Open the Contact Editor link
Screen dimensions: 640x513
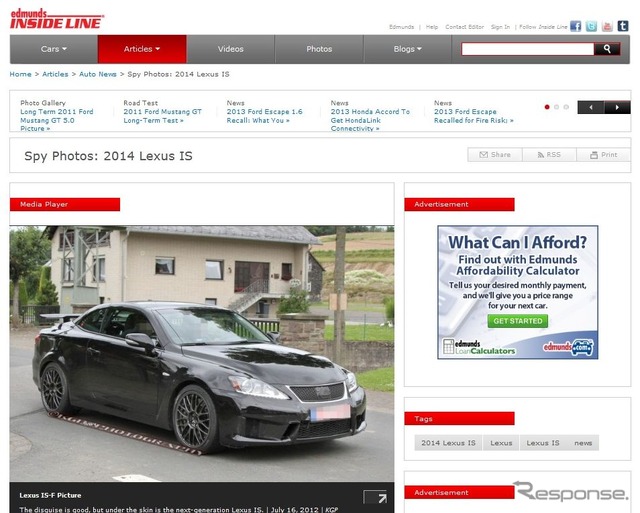point(464,27)
